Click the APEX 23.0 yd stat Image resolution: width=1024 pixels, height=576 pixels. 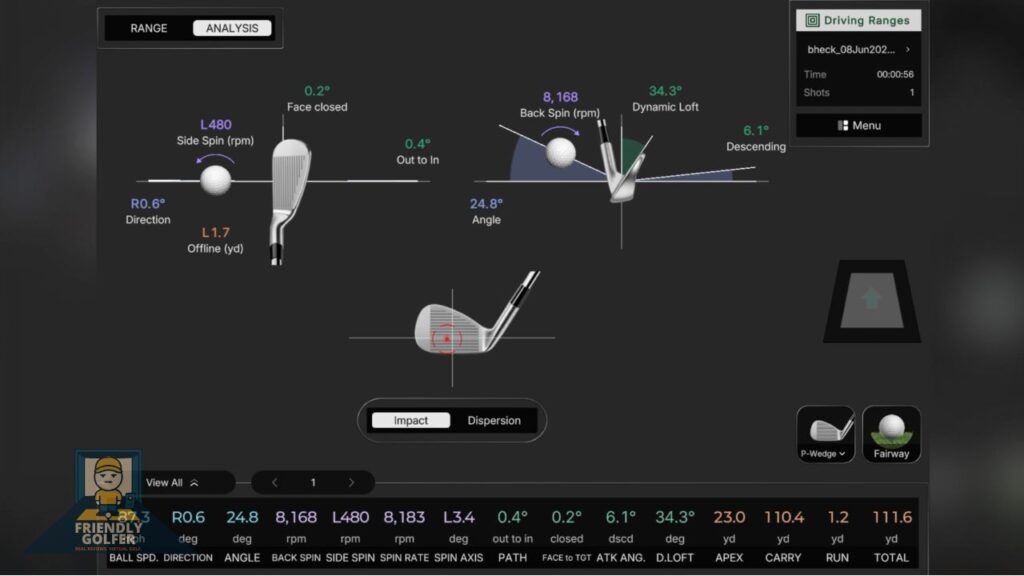click(729, 536)
